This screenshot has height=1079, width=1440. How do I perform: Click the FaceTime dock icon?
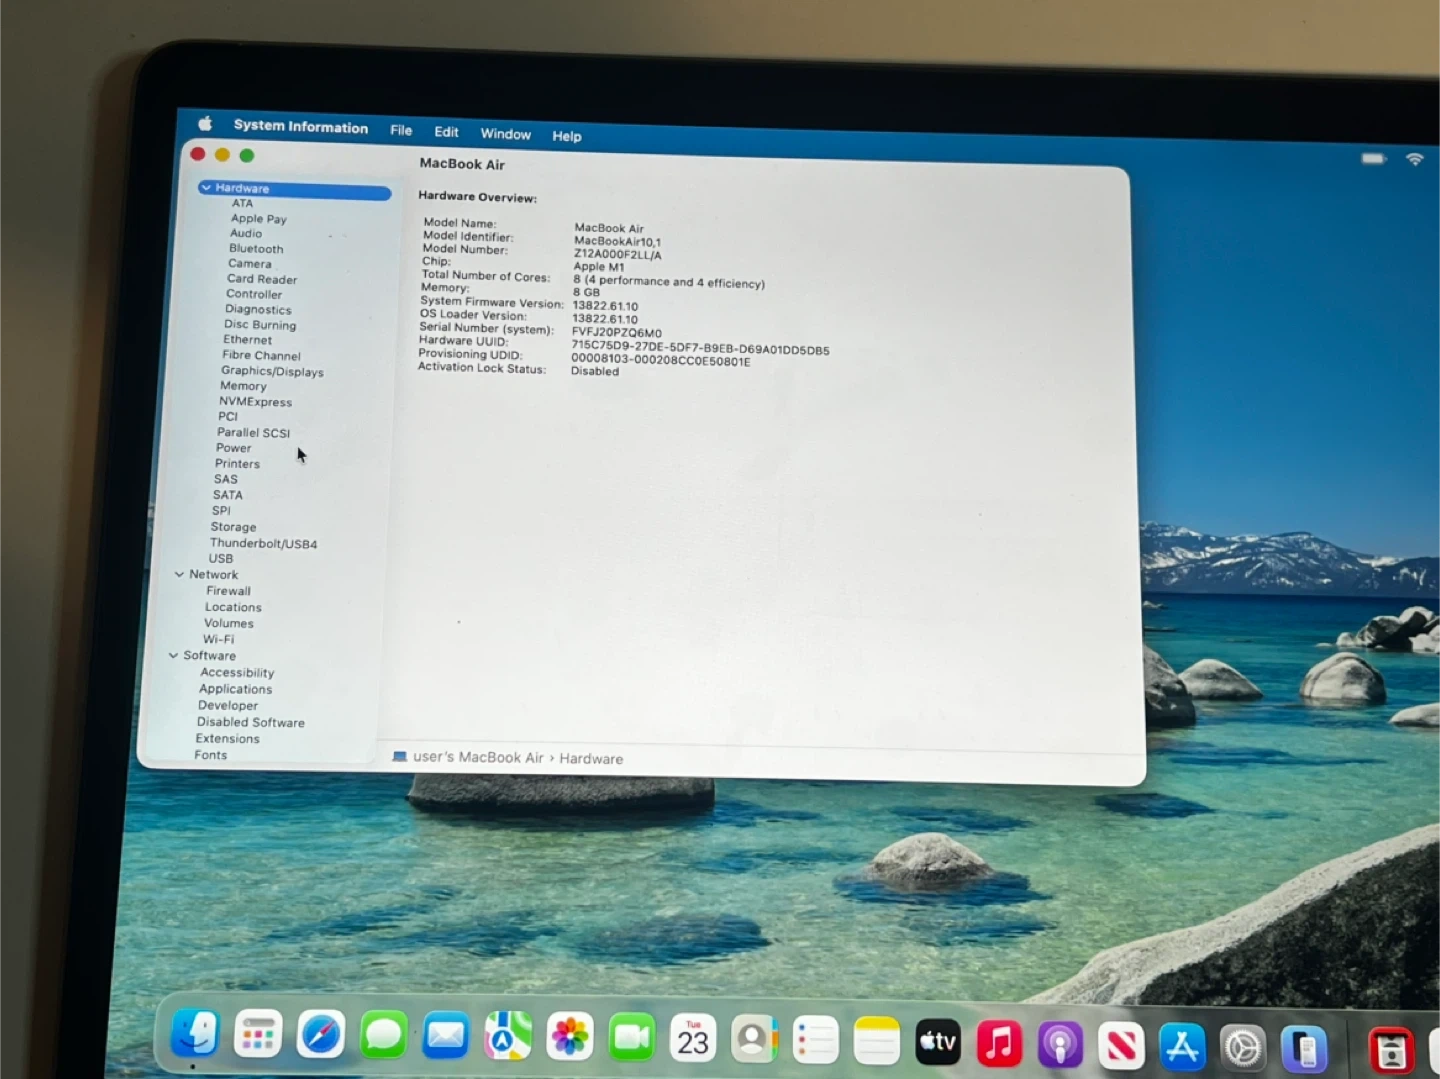coord(632,1038)
